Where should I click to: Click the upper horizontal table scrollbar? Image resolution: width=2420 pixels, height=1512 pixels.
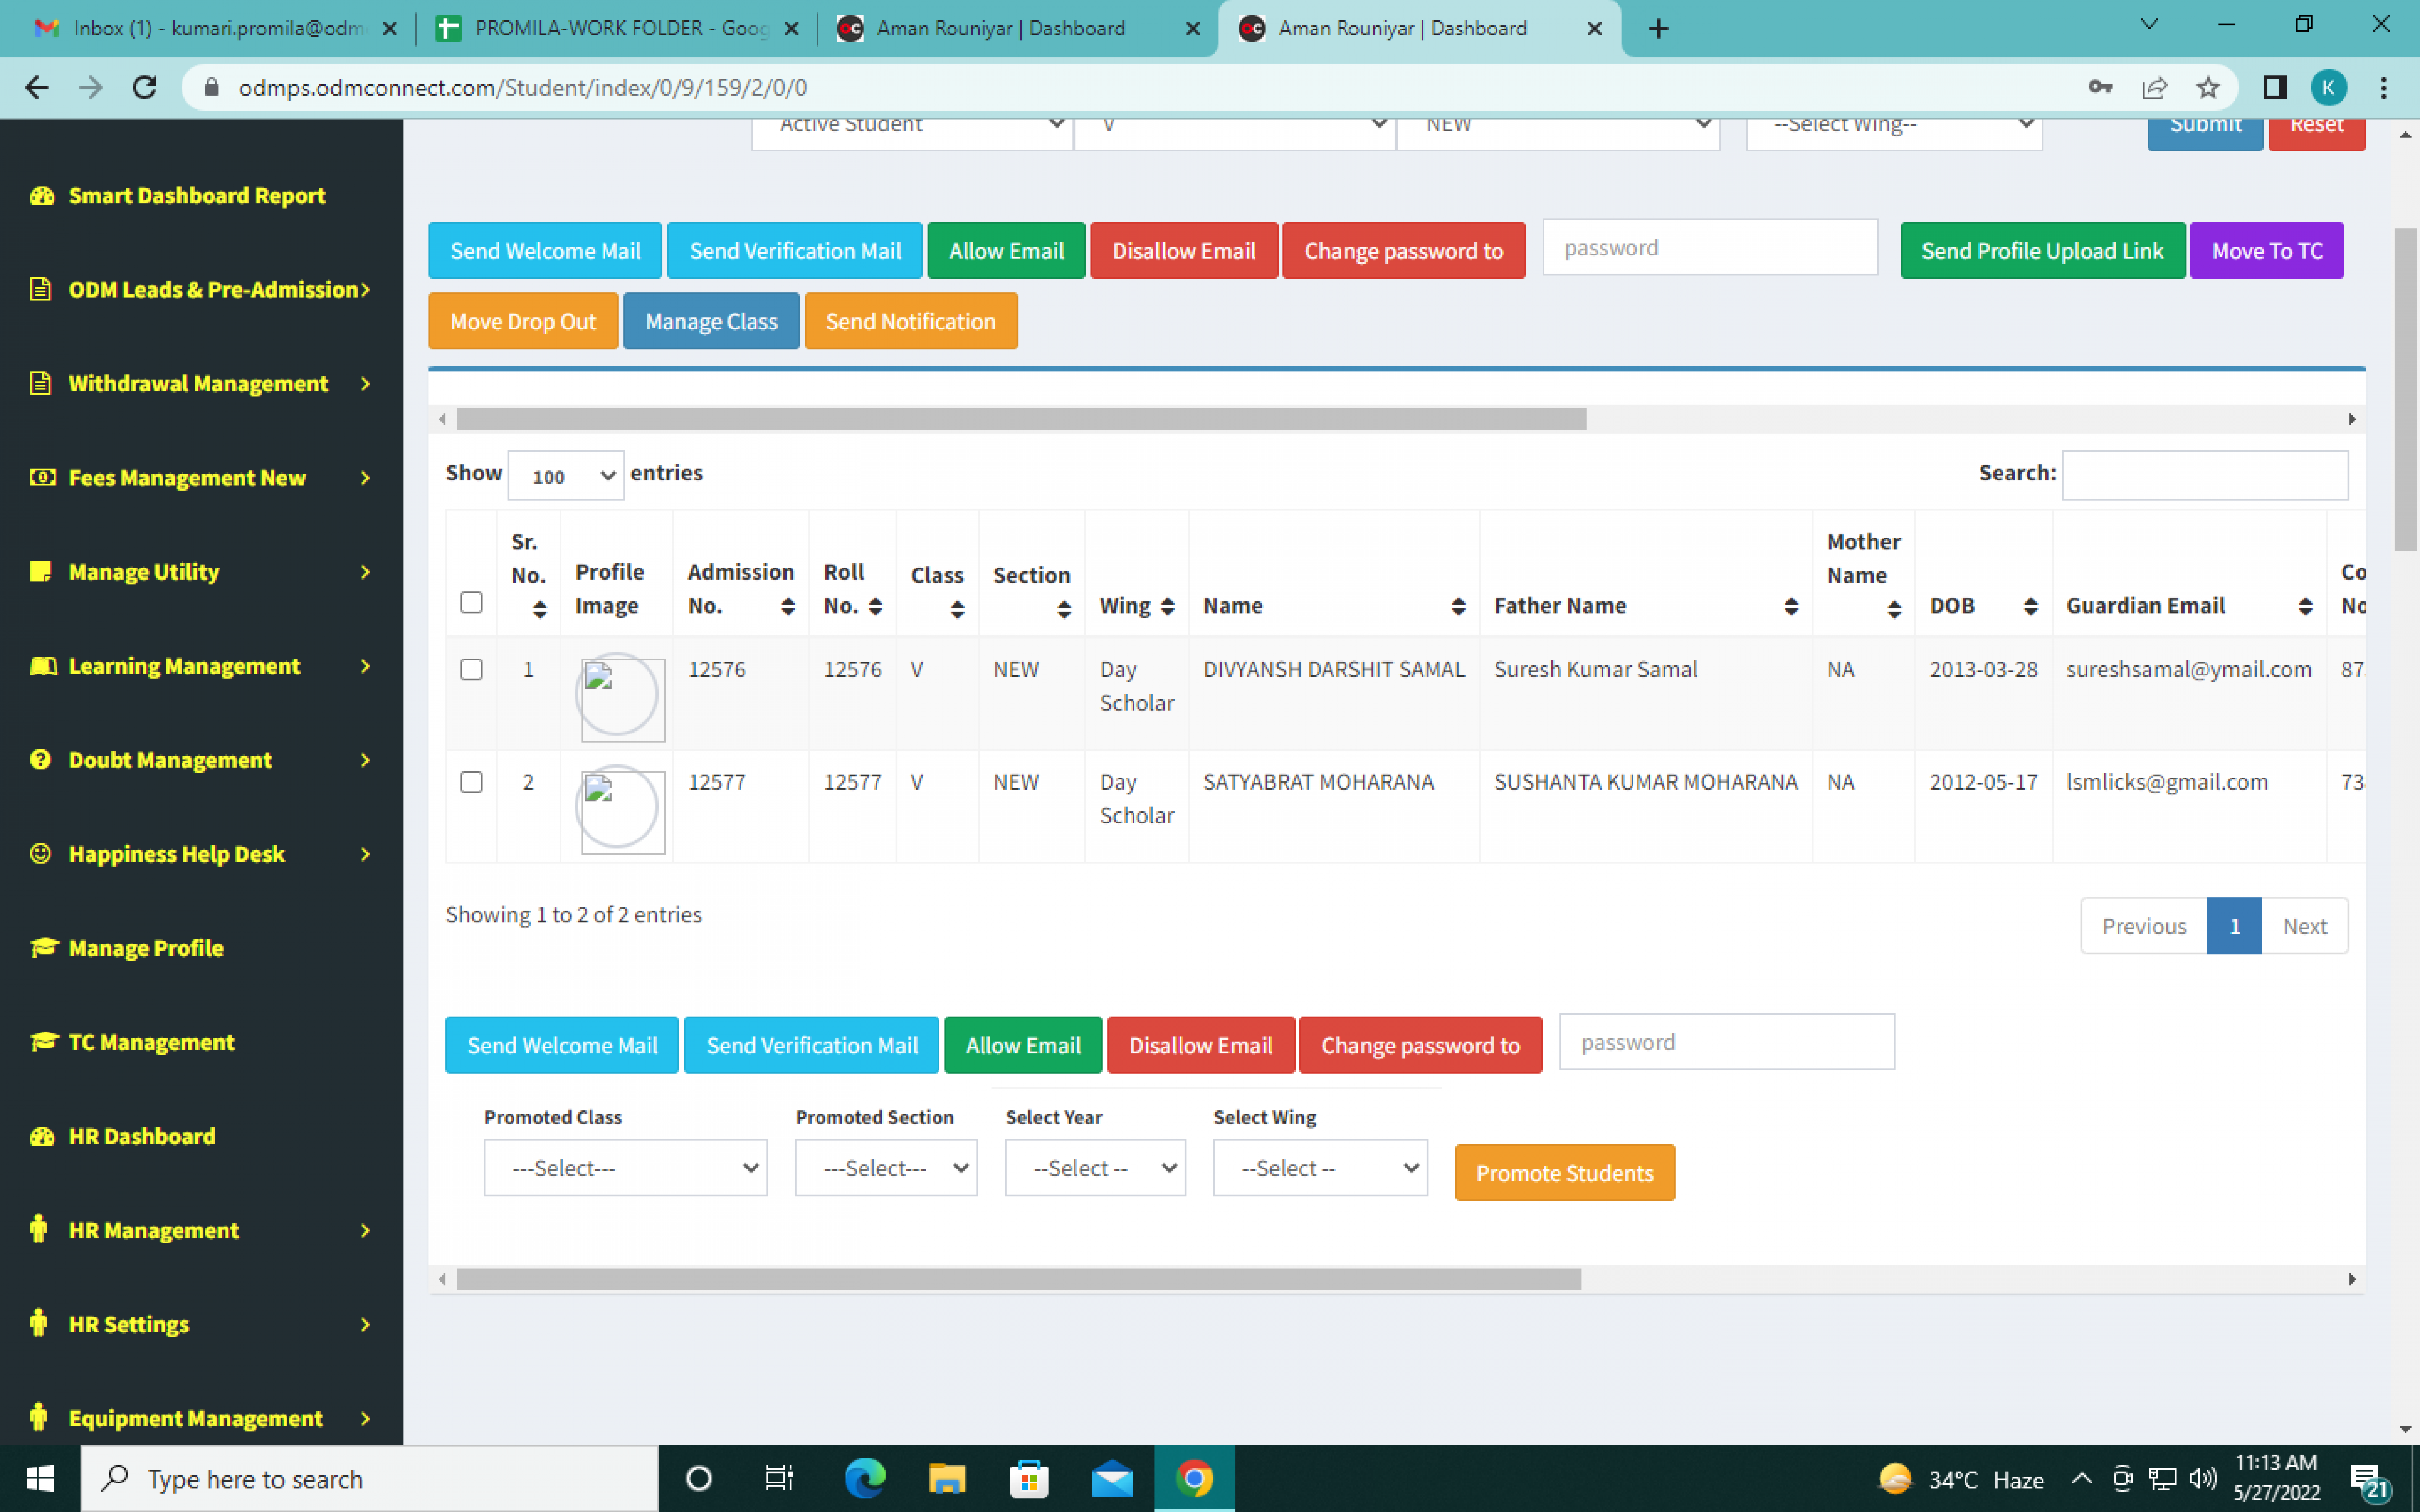[x=1020, y=419]
